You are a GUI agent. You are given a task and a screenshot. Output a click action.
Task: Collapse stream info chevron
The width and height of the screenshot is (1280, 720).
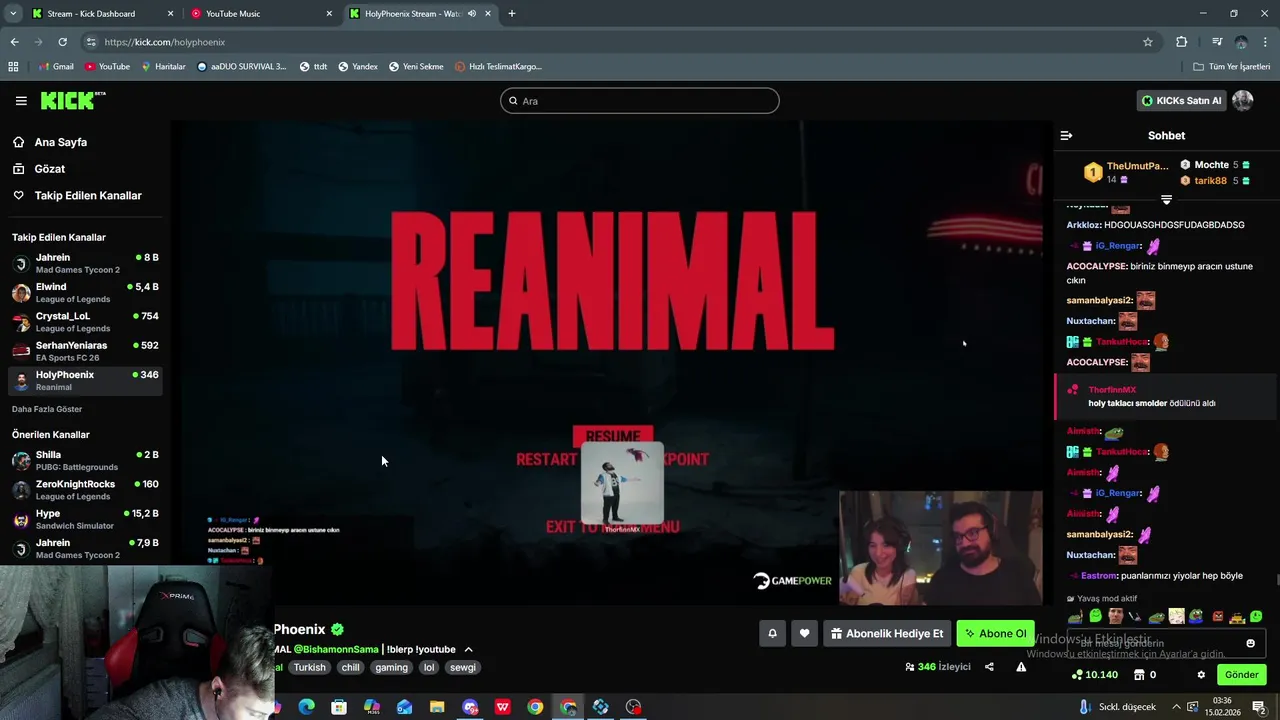pyautogui.click(x=468, y=650)
